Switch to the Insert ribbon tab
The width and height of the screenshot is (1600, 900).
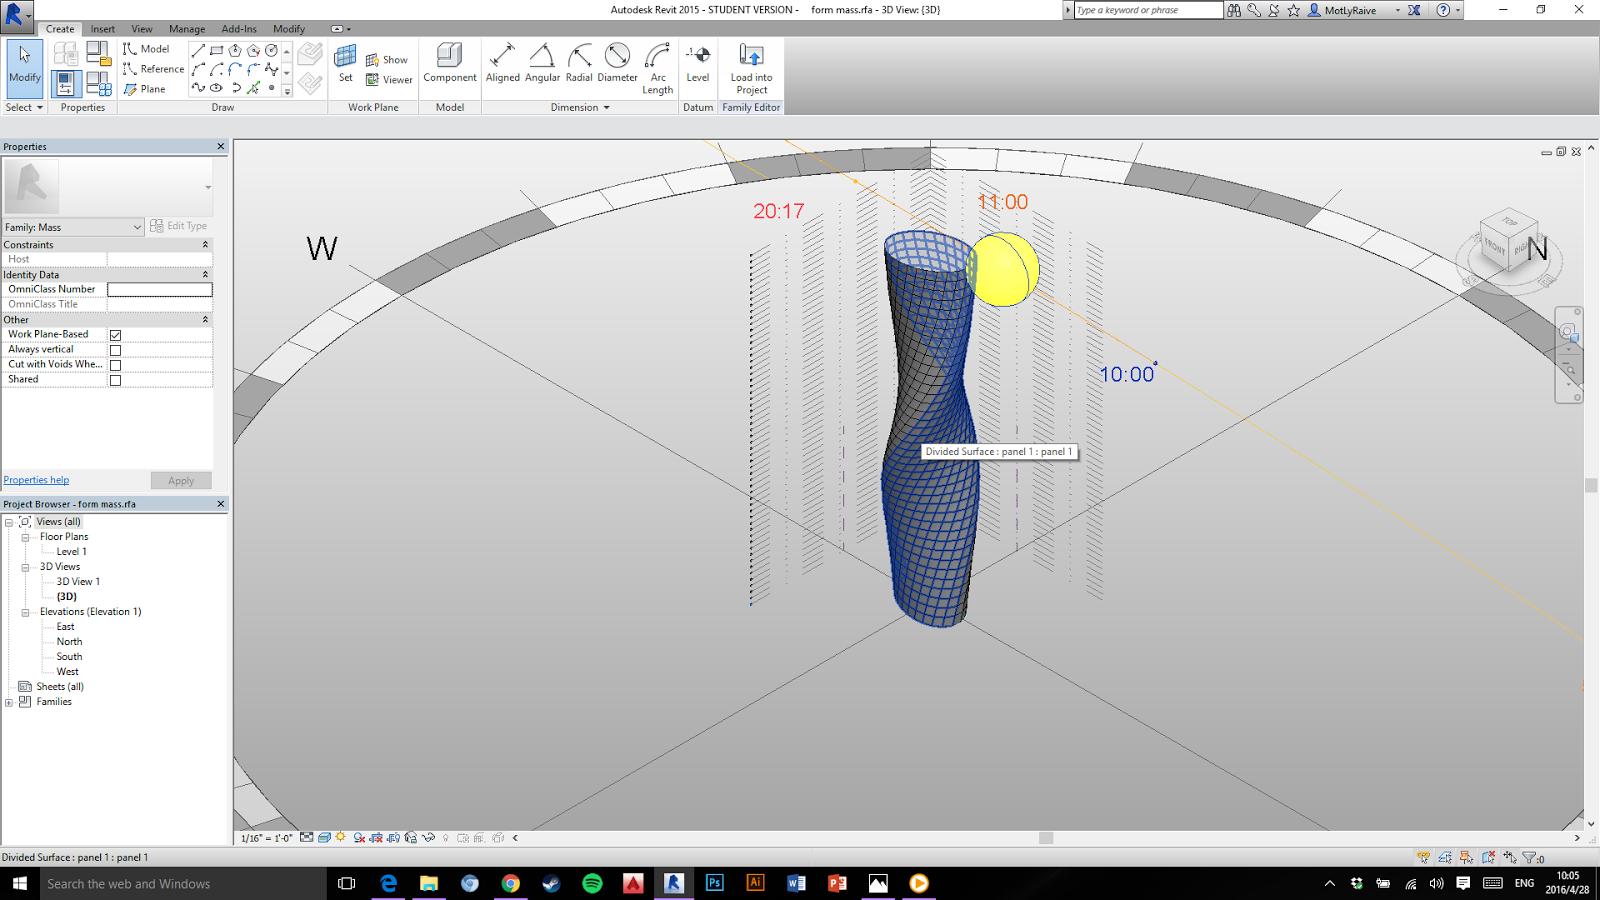pos(102,29)
